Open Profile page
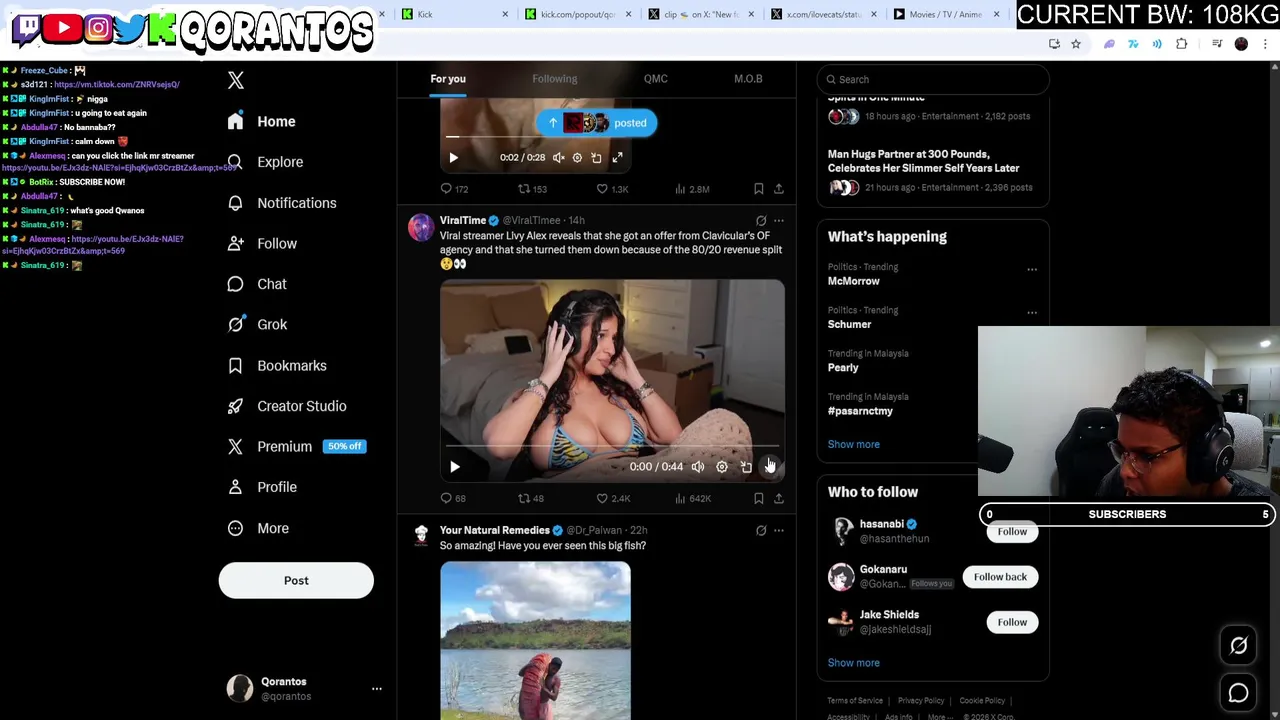 [262, 487]
